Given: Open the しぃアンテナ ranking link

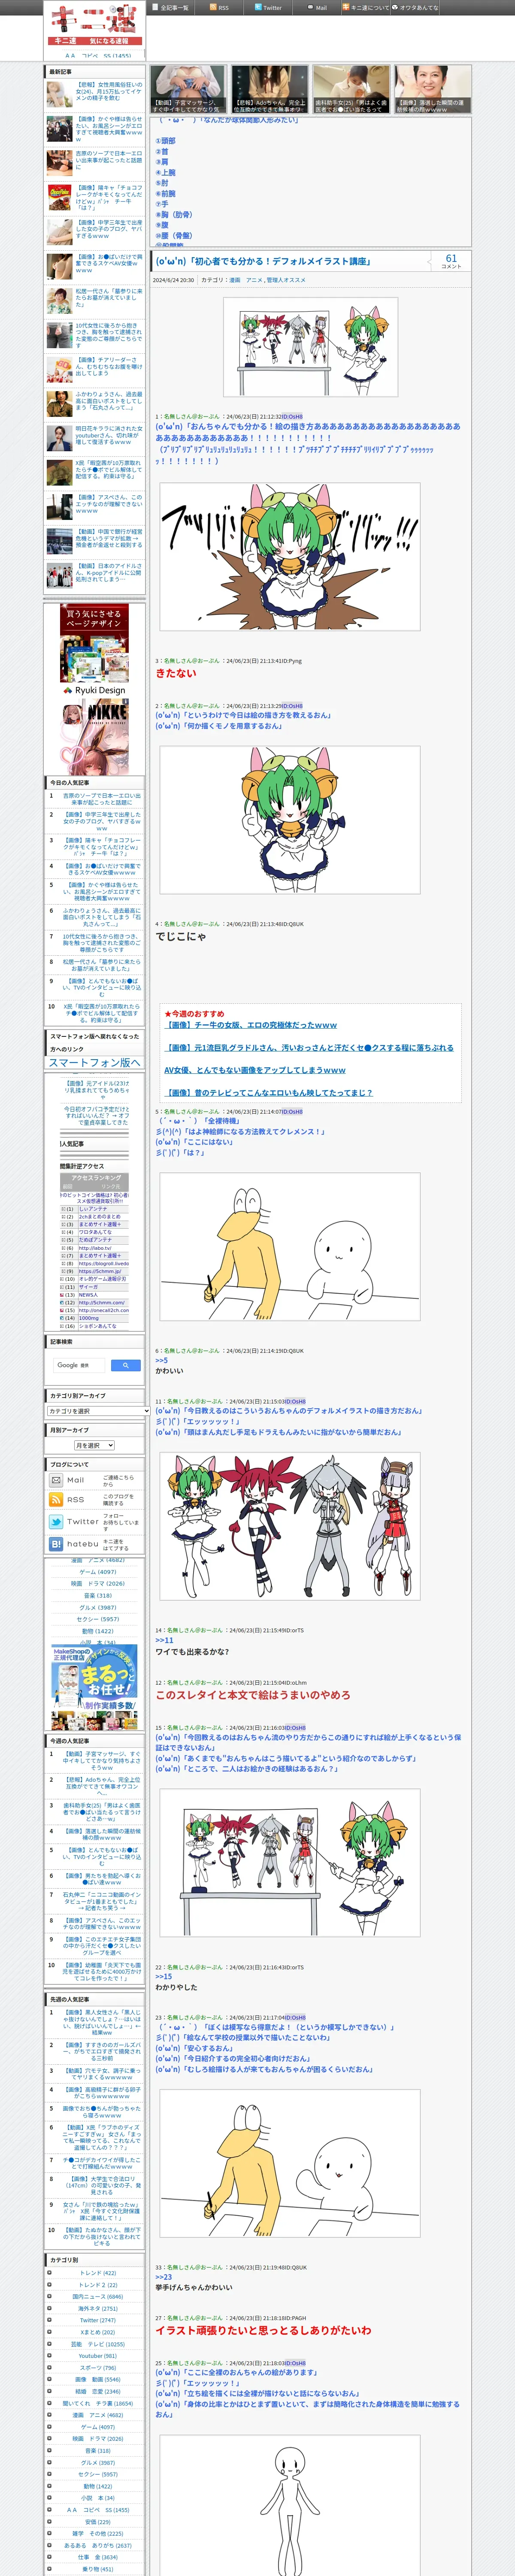Looking at the screenshot, I should (x=93, y=1208).
